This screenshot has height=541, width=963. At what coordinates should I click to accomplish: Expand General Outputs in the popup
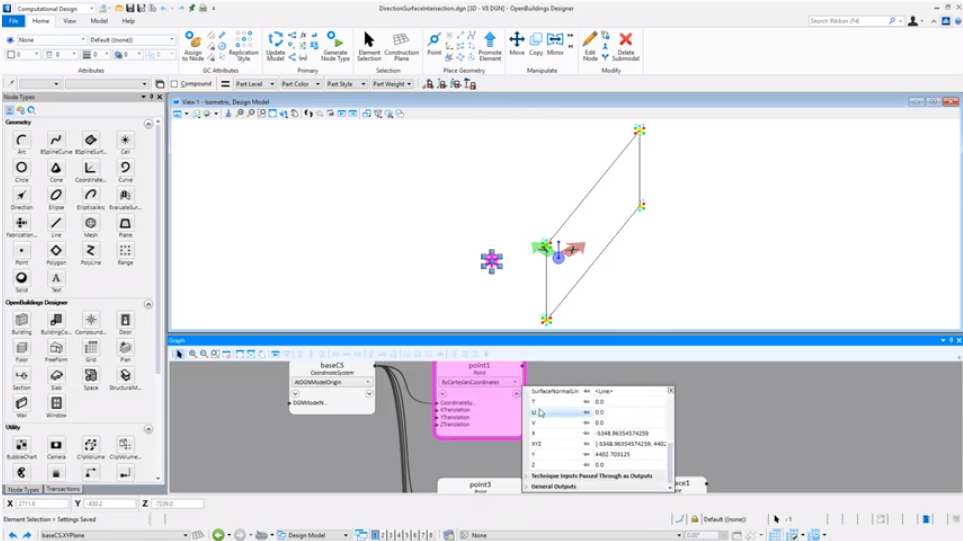[555, 486]
